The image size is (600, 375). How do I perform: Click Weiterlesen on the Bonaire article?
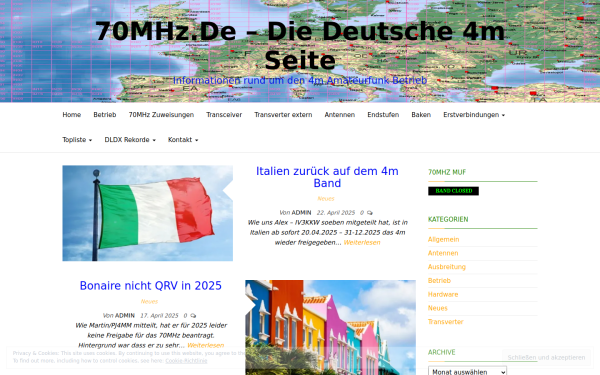tap(205, 346)
